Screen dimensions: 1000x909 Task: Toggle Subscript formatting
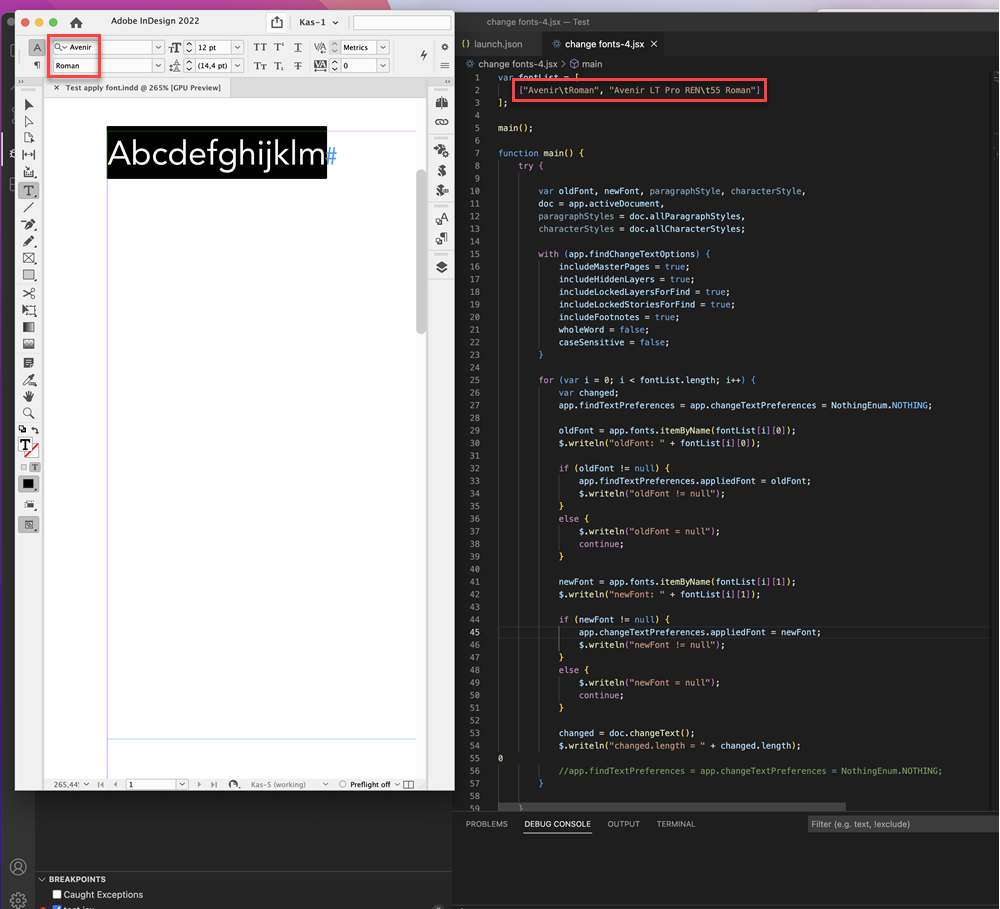[x=279, y=66]
